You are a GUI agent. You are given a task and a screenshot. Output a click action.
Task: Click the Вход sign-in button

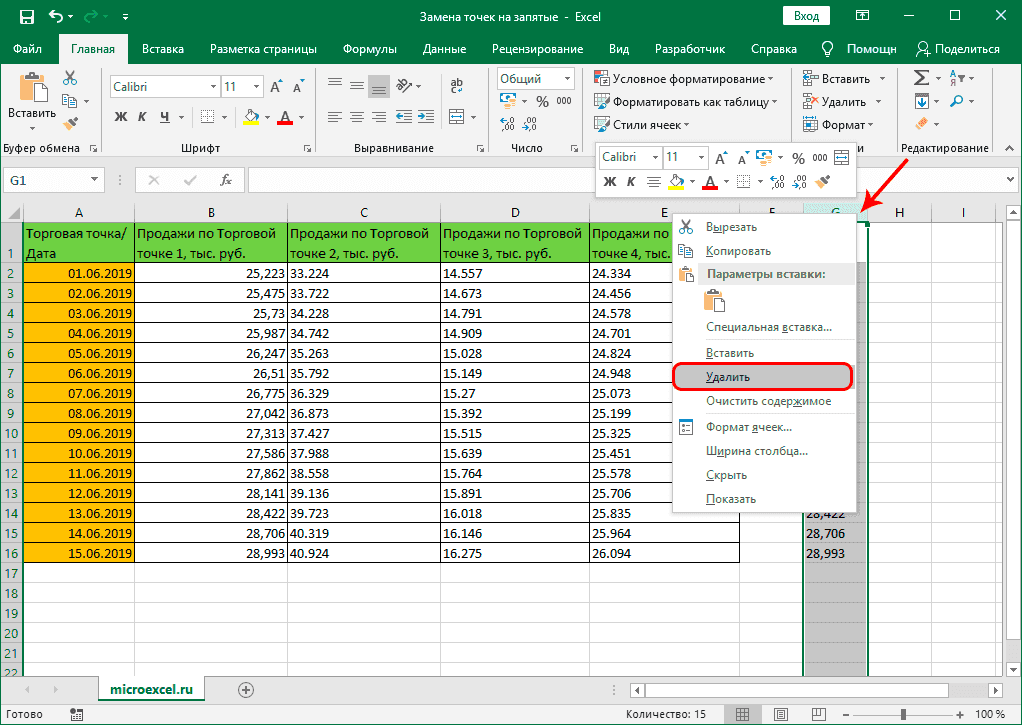[x=806, y=17]
